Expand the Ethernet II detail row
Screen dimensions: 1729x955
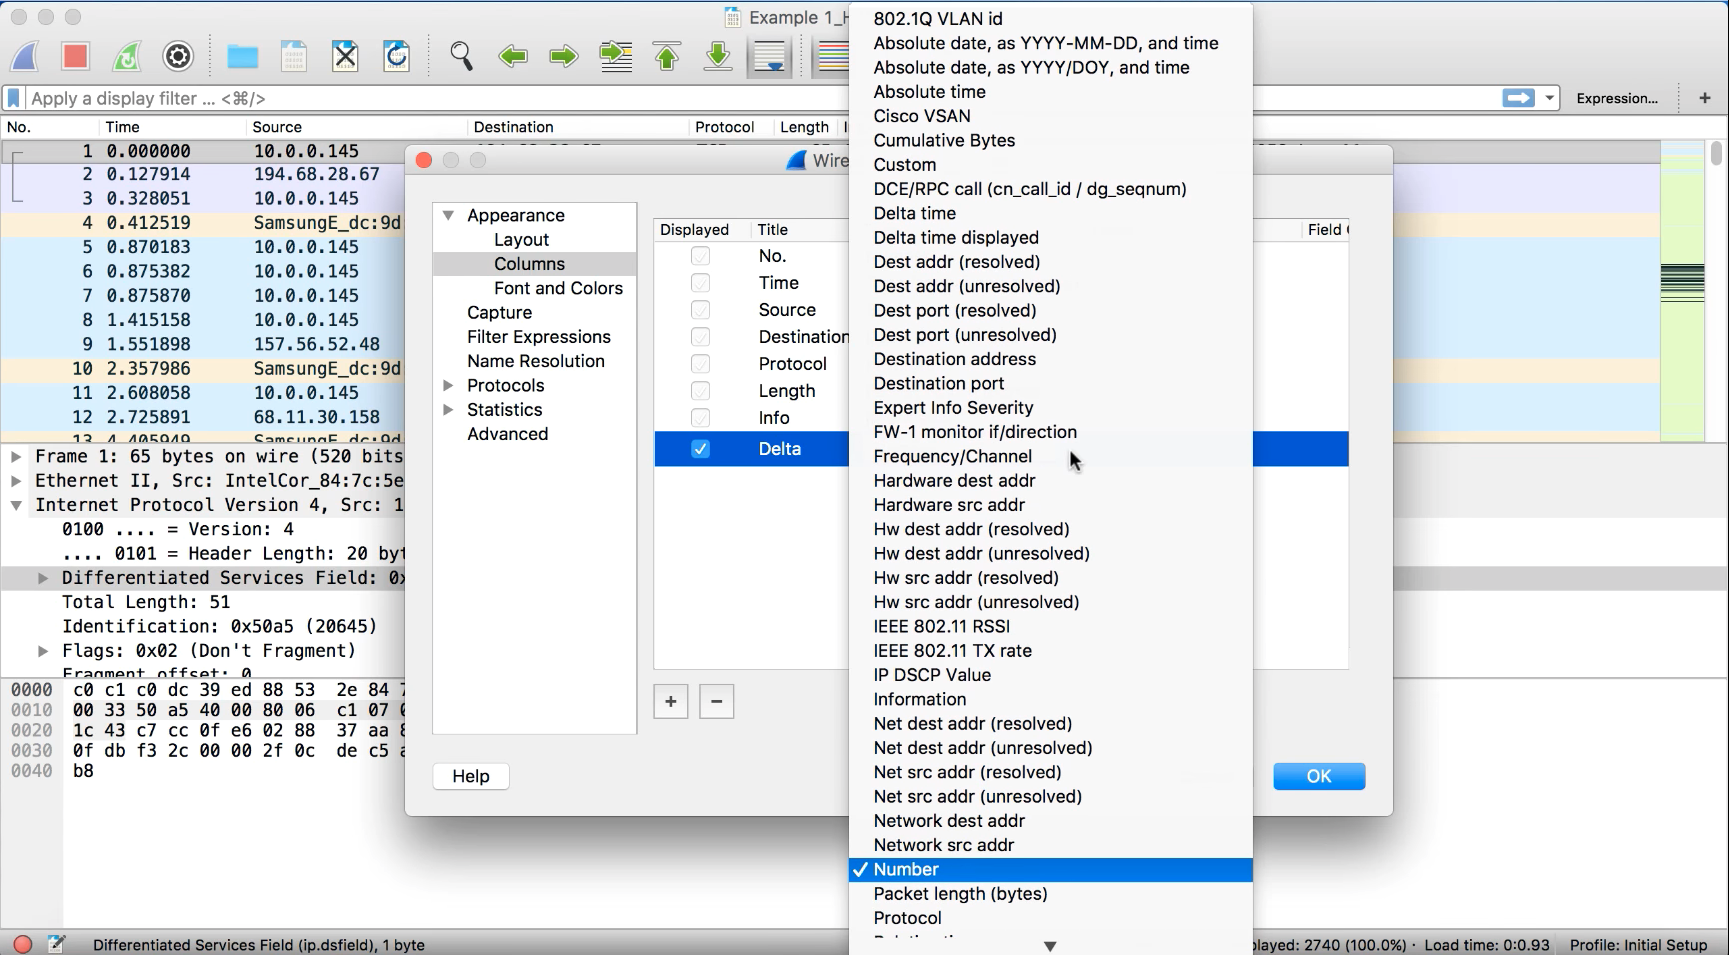pos(16,480)
